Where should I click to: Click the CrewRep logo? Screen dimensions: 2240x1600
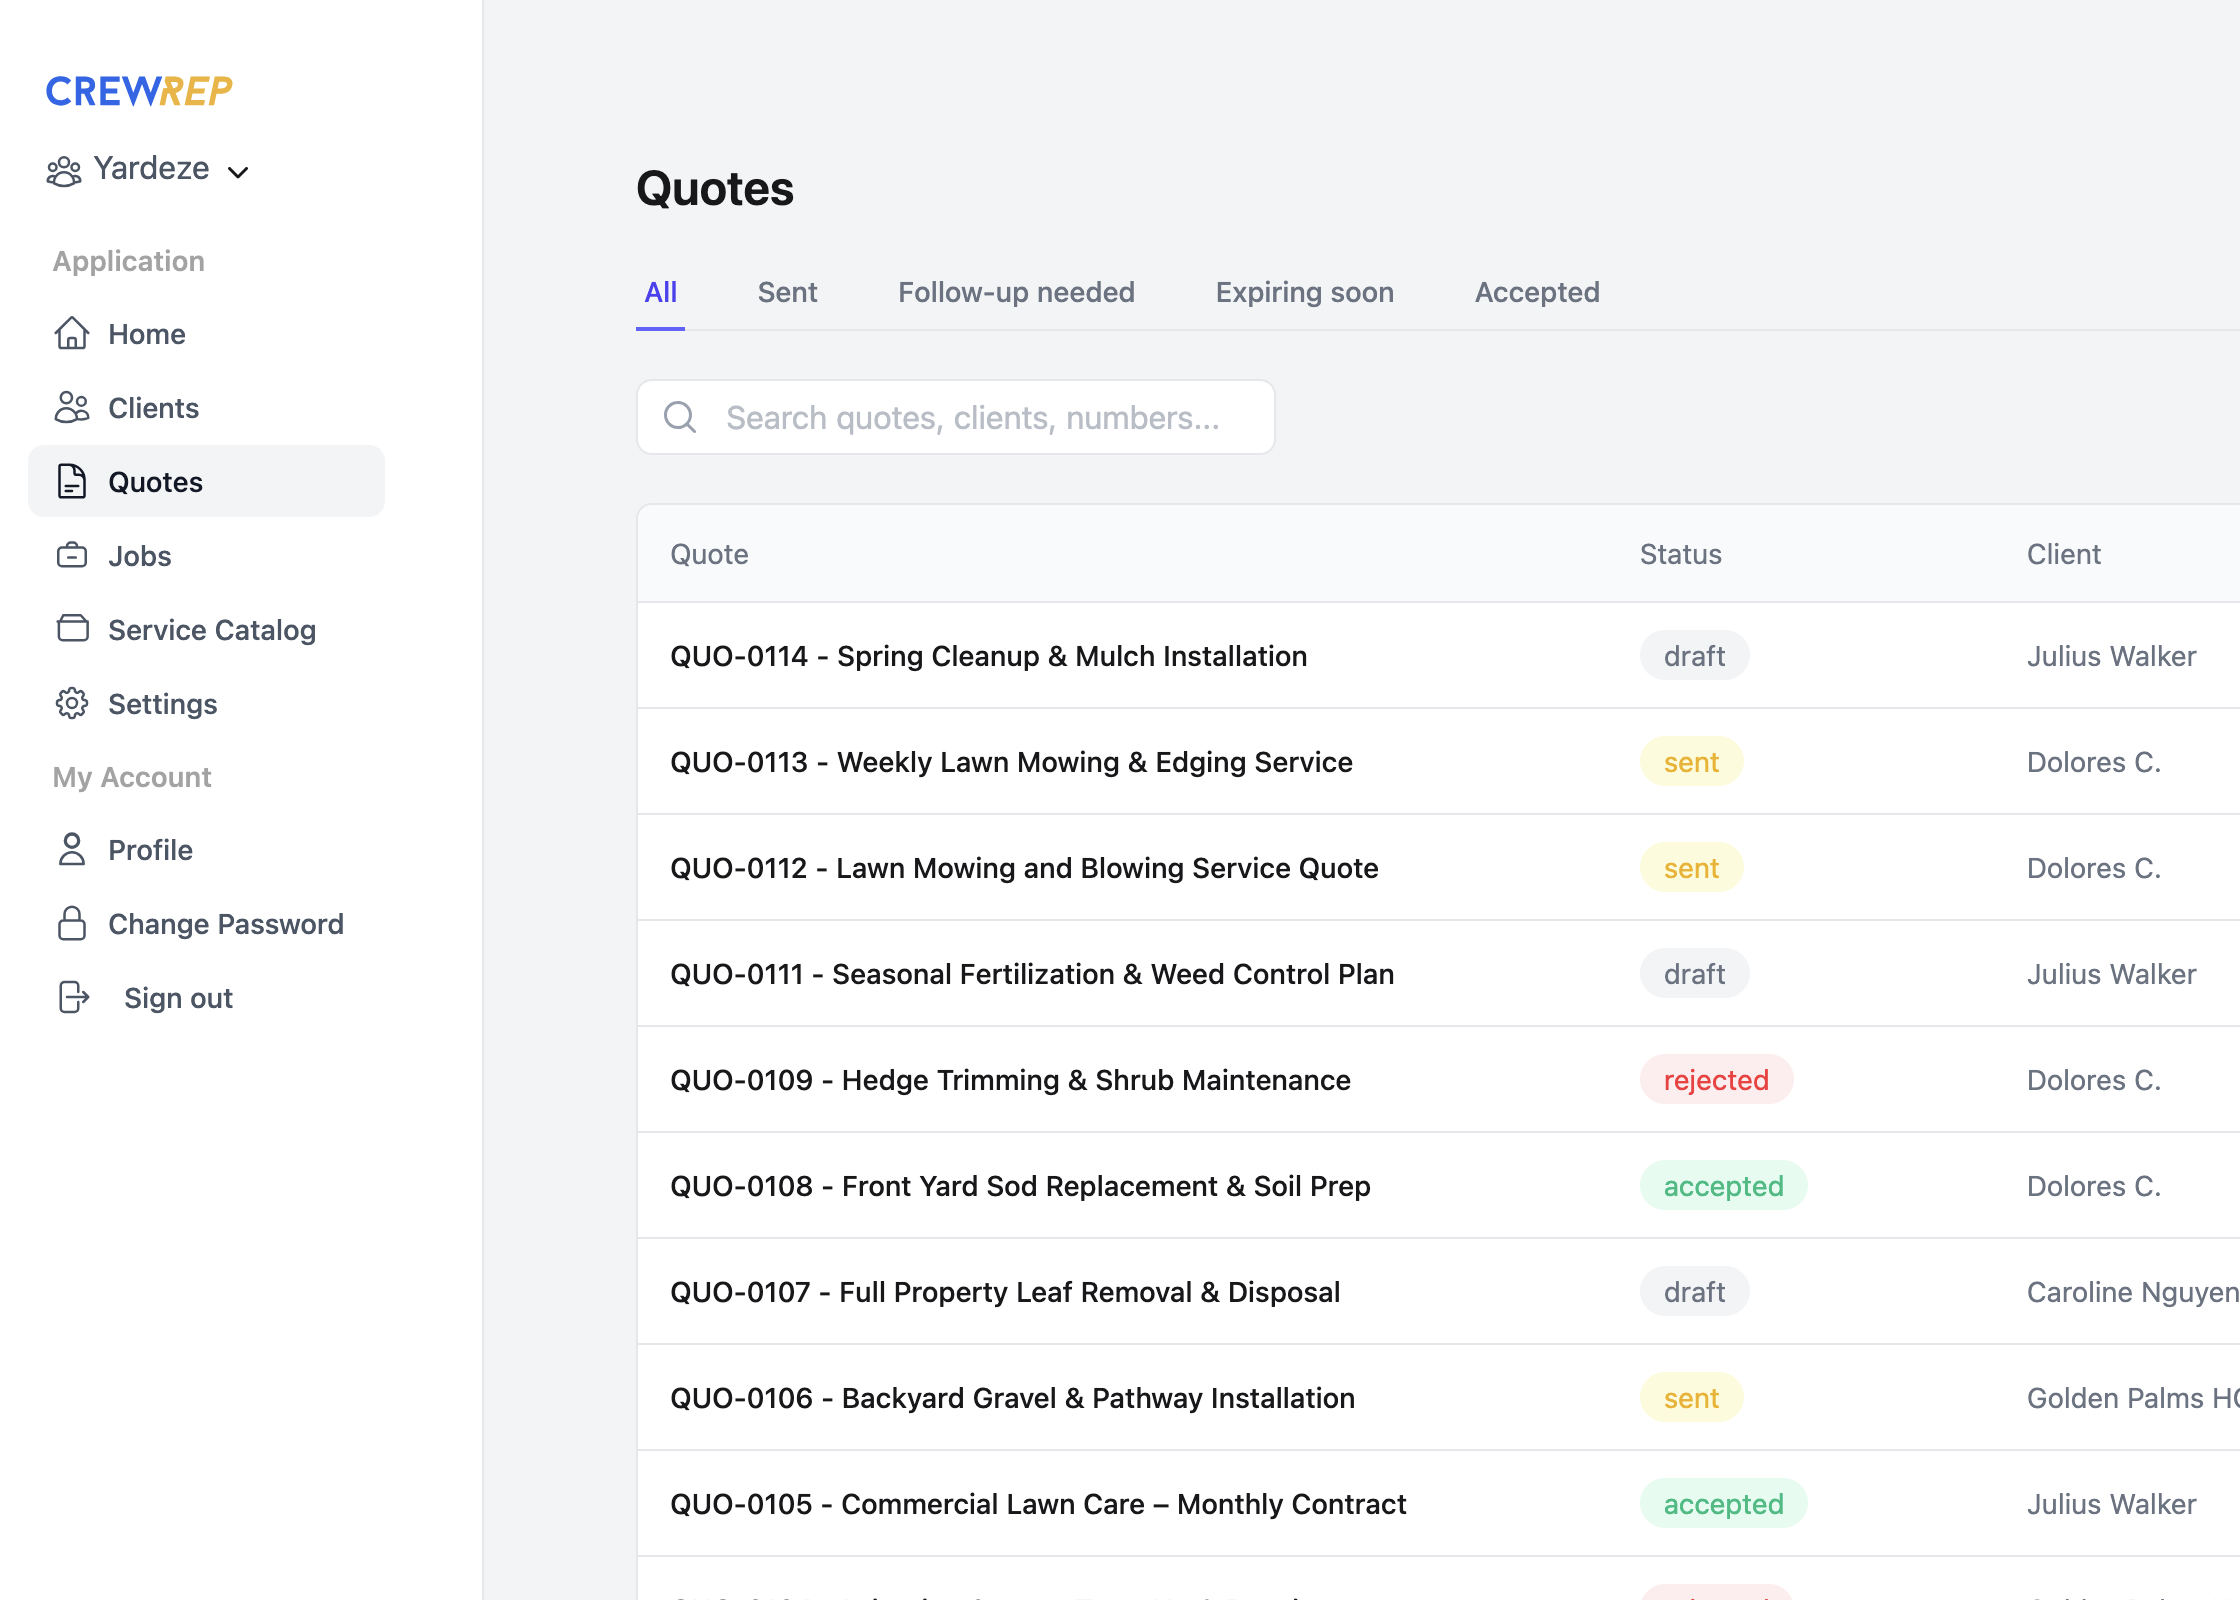[139, 91]
